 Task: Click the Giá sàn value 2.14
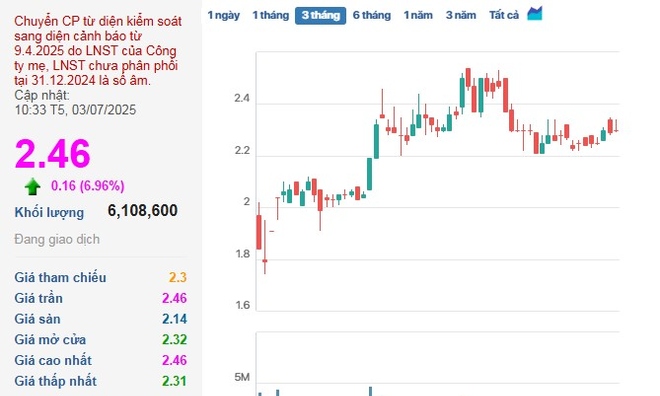pyautogui.click(x=174, y=319)
